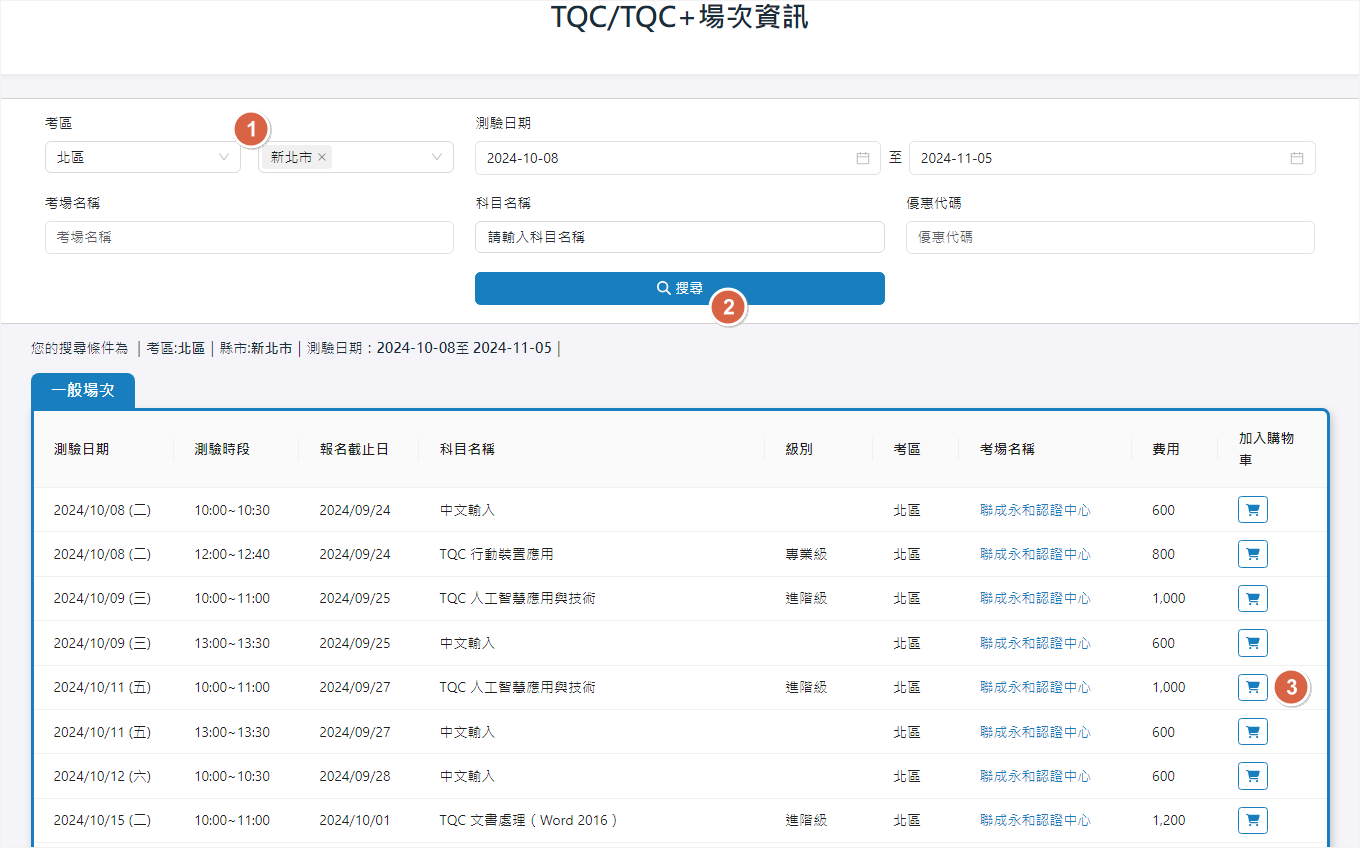Open 聯成永和認證中心 link in 2024/10/11 13:00 row
1360x848 pixels.
[x=1035, y=732]
